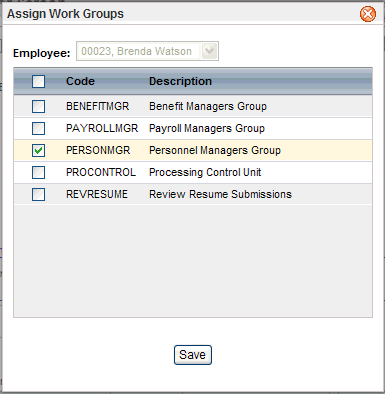Click the Employee field showing Brenda Watson
This screenshot has height=394, width=385.
(147, 51)
